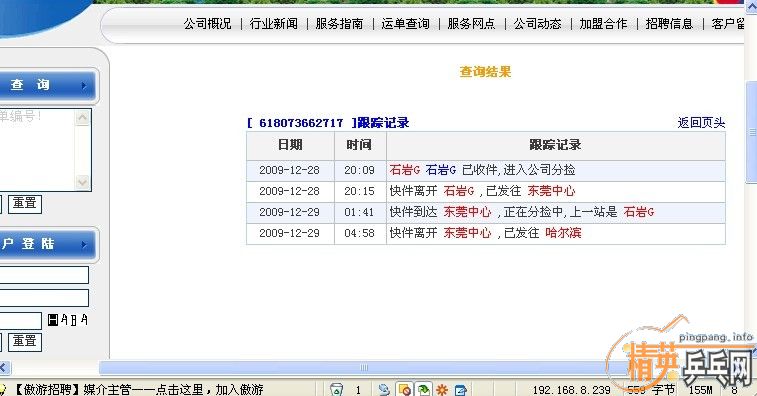The width and height of the screenshot is (757, 396).
Task: Click the popup blocker icon in status bar
Action: point(405,389)
